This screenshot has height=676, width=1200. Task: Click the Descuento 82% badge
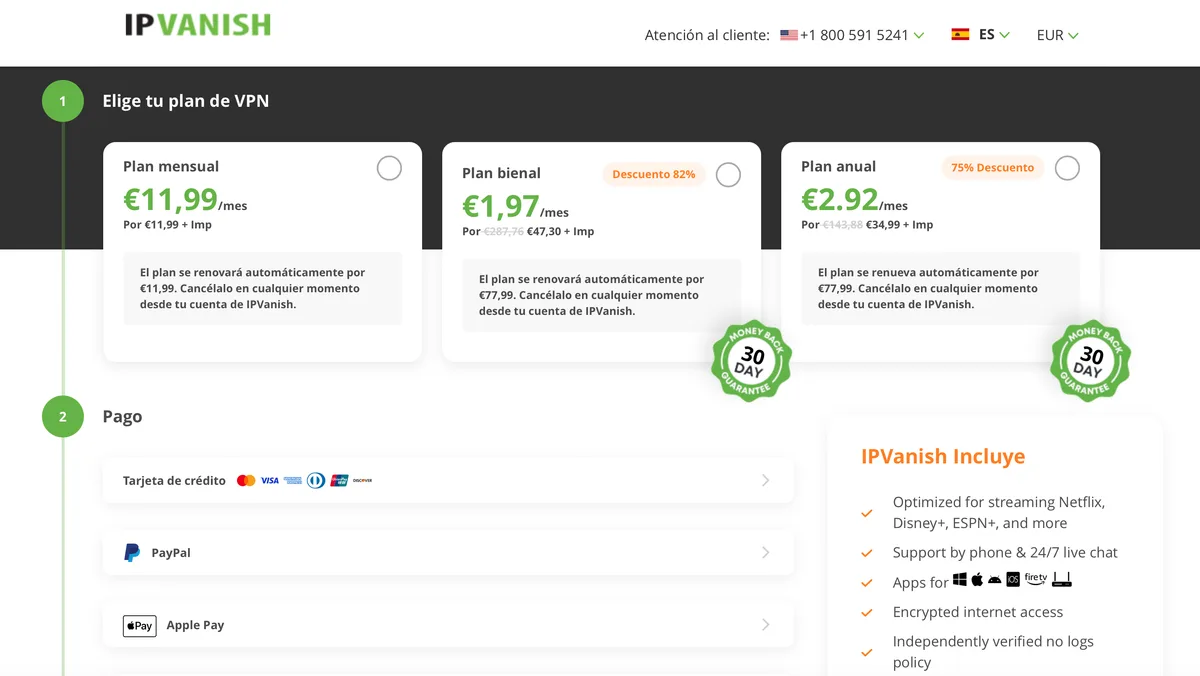pyautogui.click(x=654, y=174)
